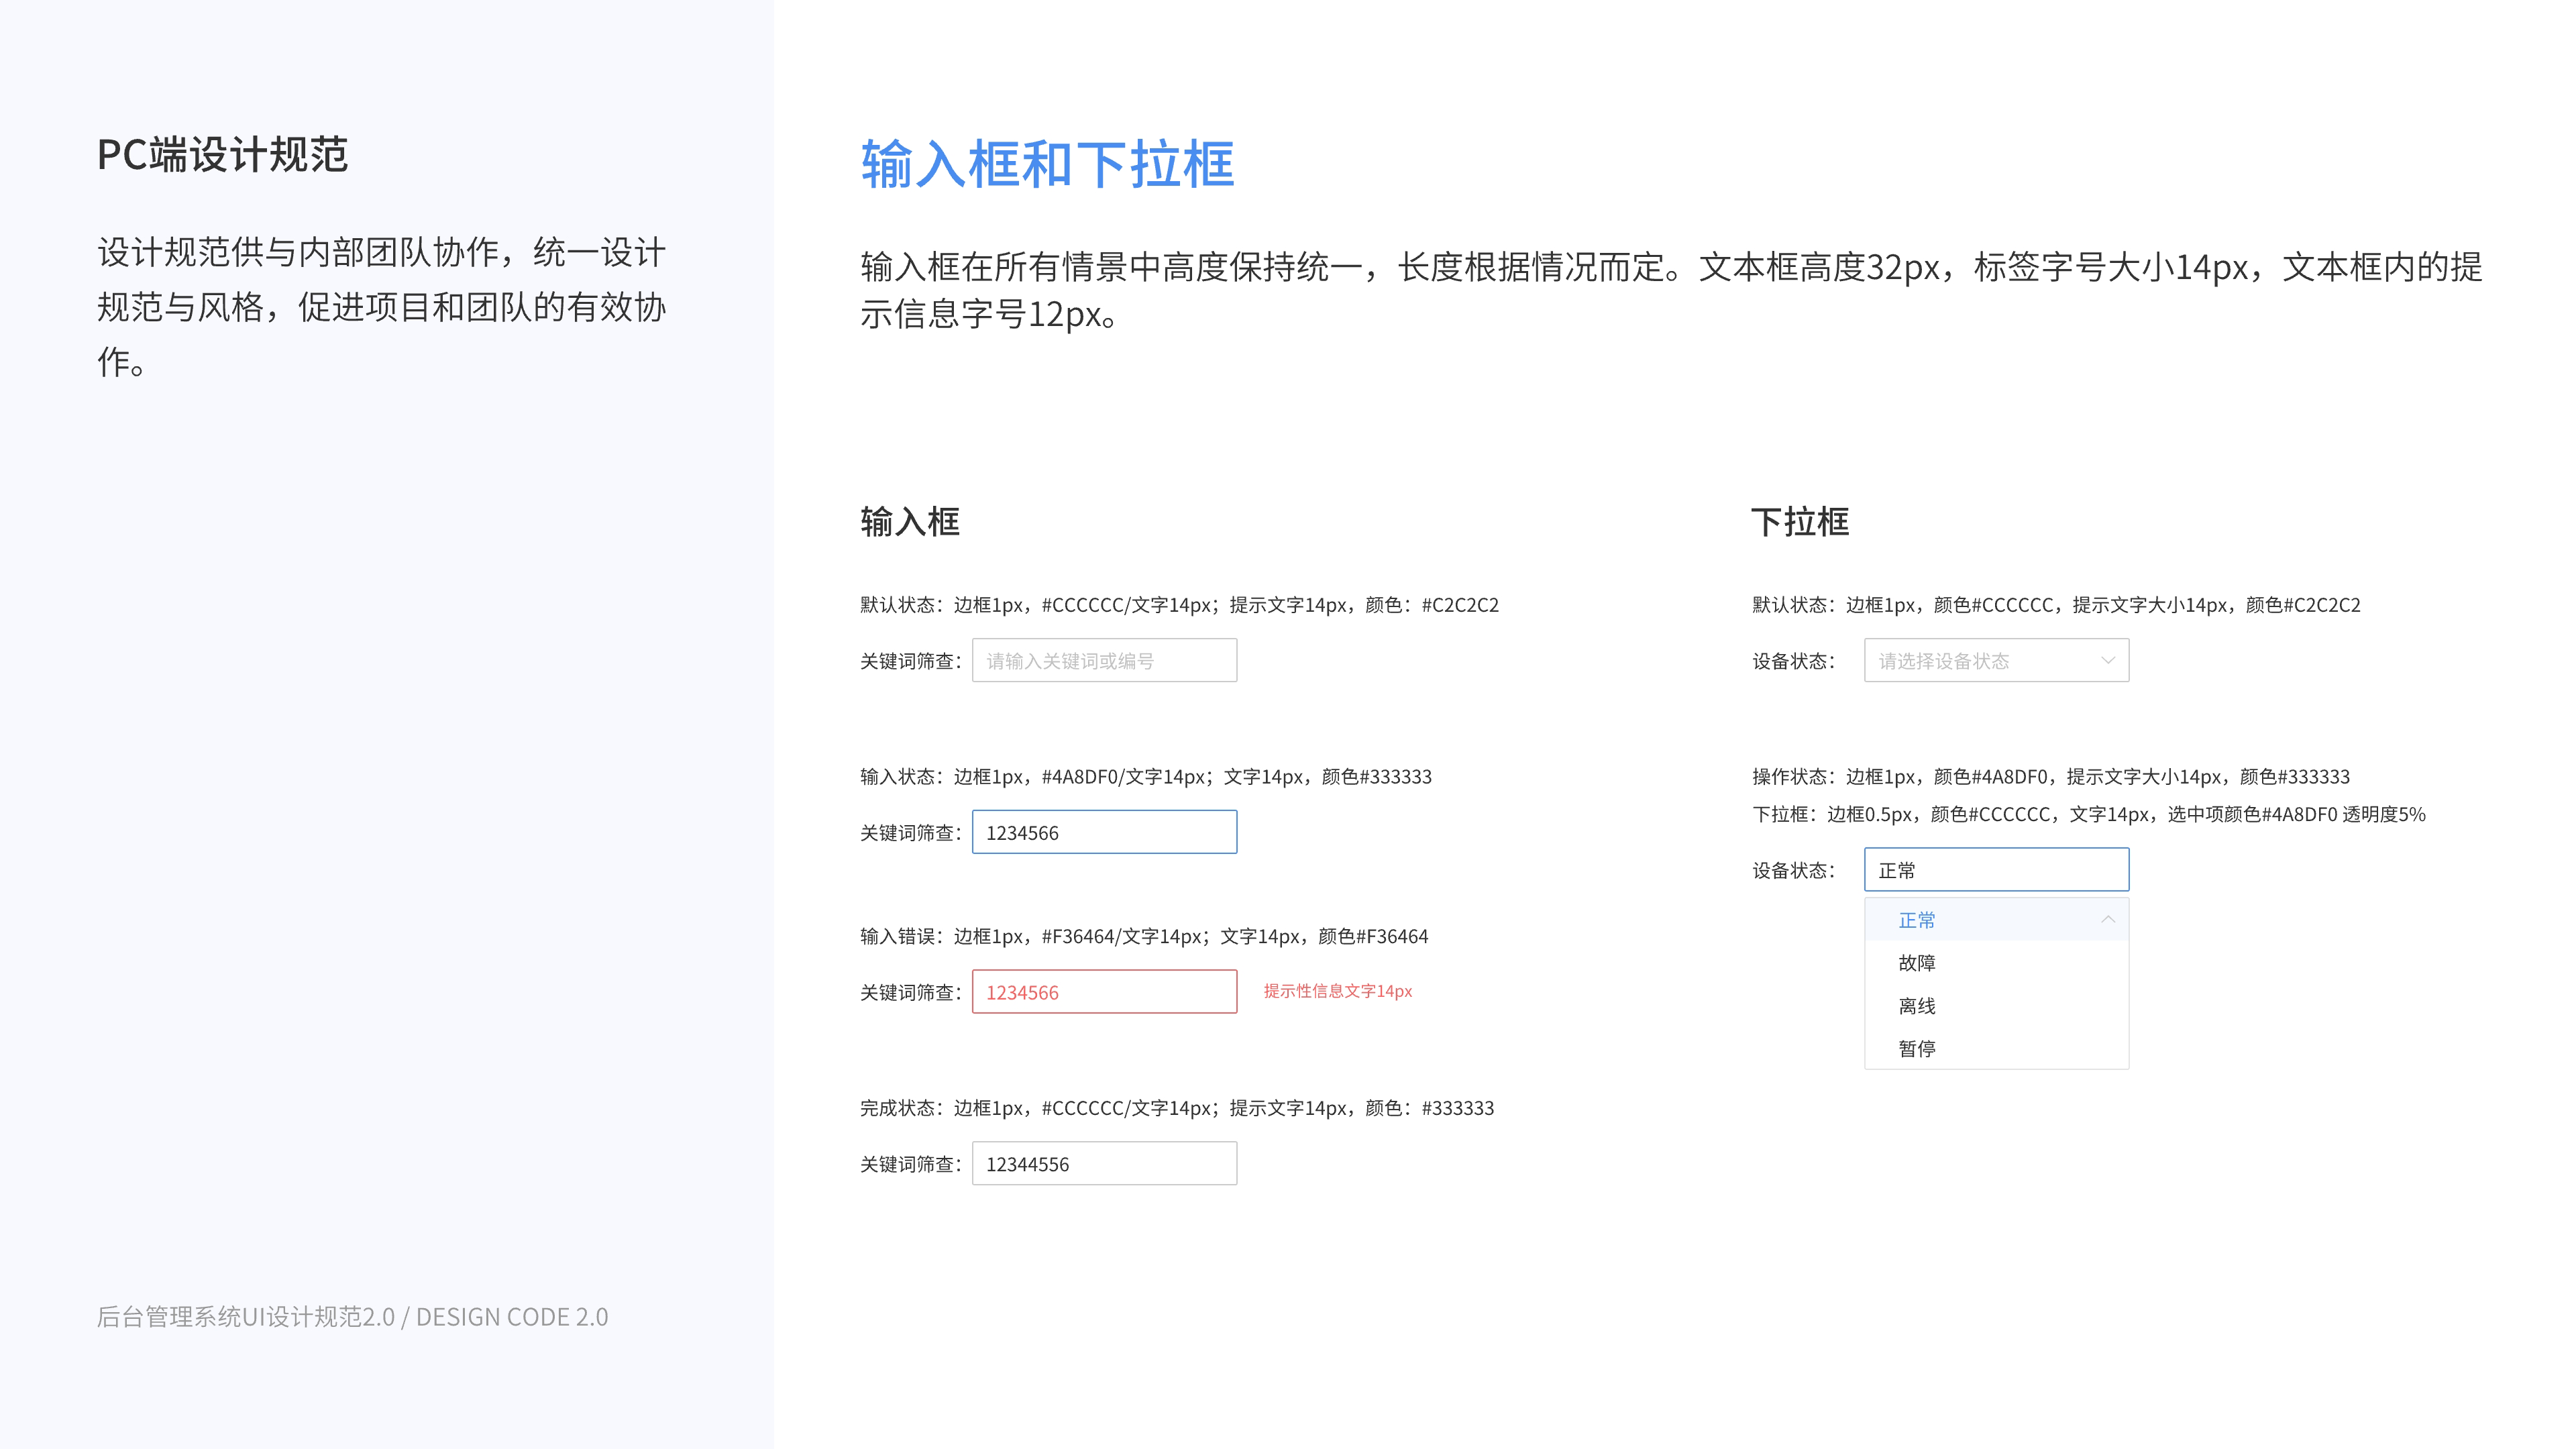Click 设备状态 label beside the open dropdown
The height and width of the screenshot is (1449, 2576).
click(x=1793, y=870)
